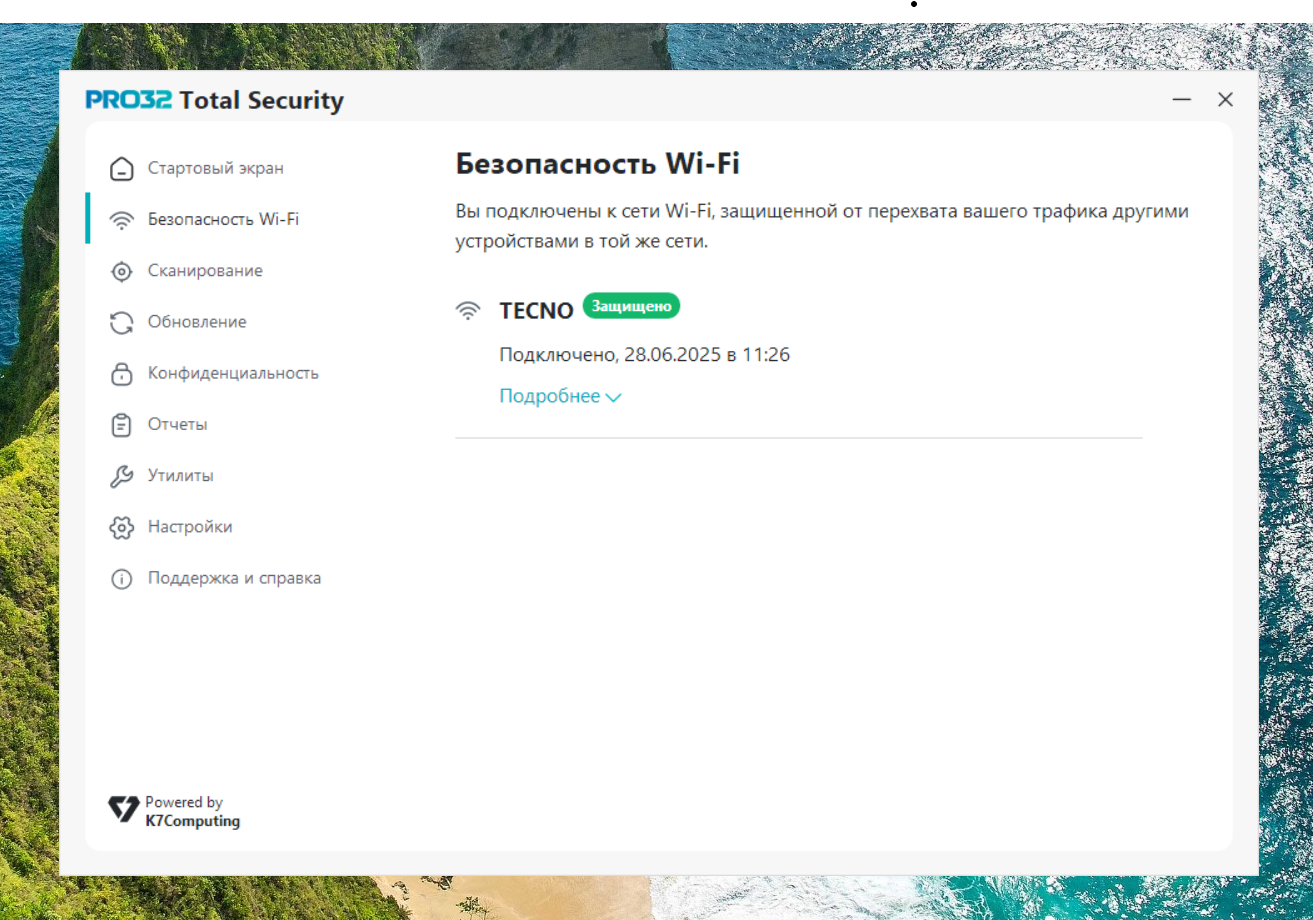Click the Wi-Fi icon in the sidebar
Image resolution: width=1313 pixels, height=920 pixels.
(121, 220)
